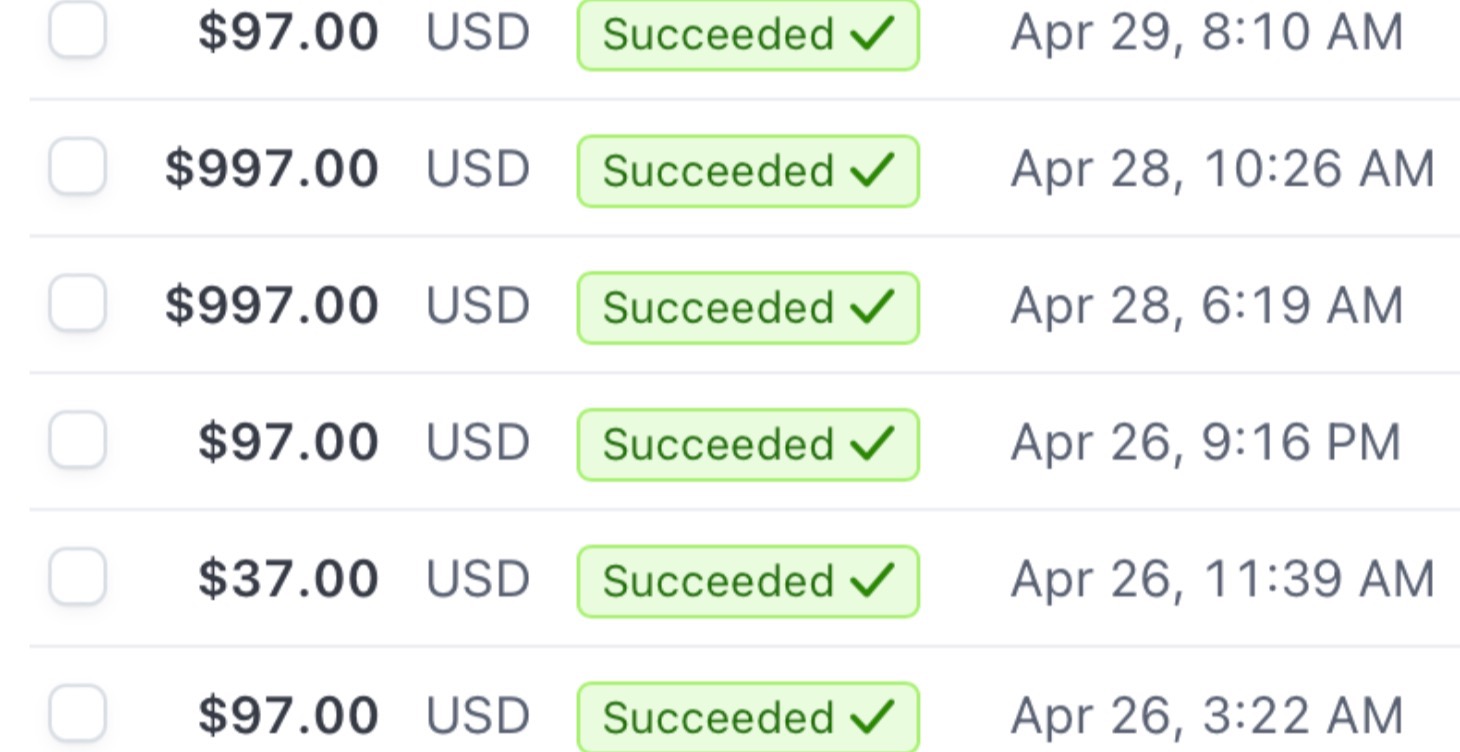Open the $37.00 payment amount

coord(288,580)
